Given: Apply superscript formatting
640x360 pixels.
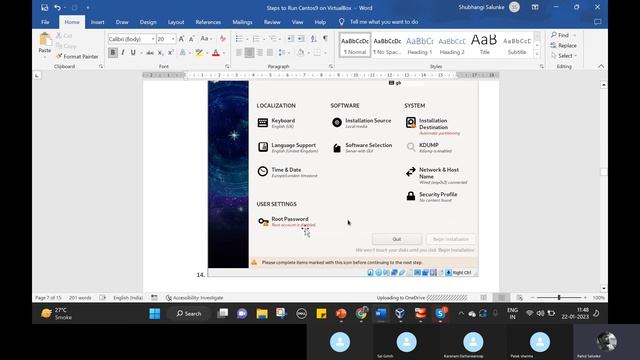Looking at the screenshot, I should coord(171,53).
